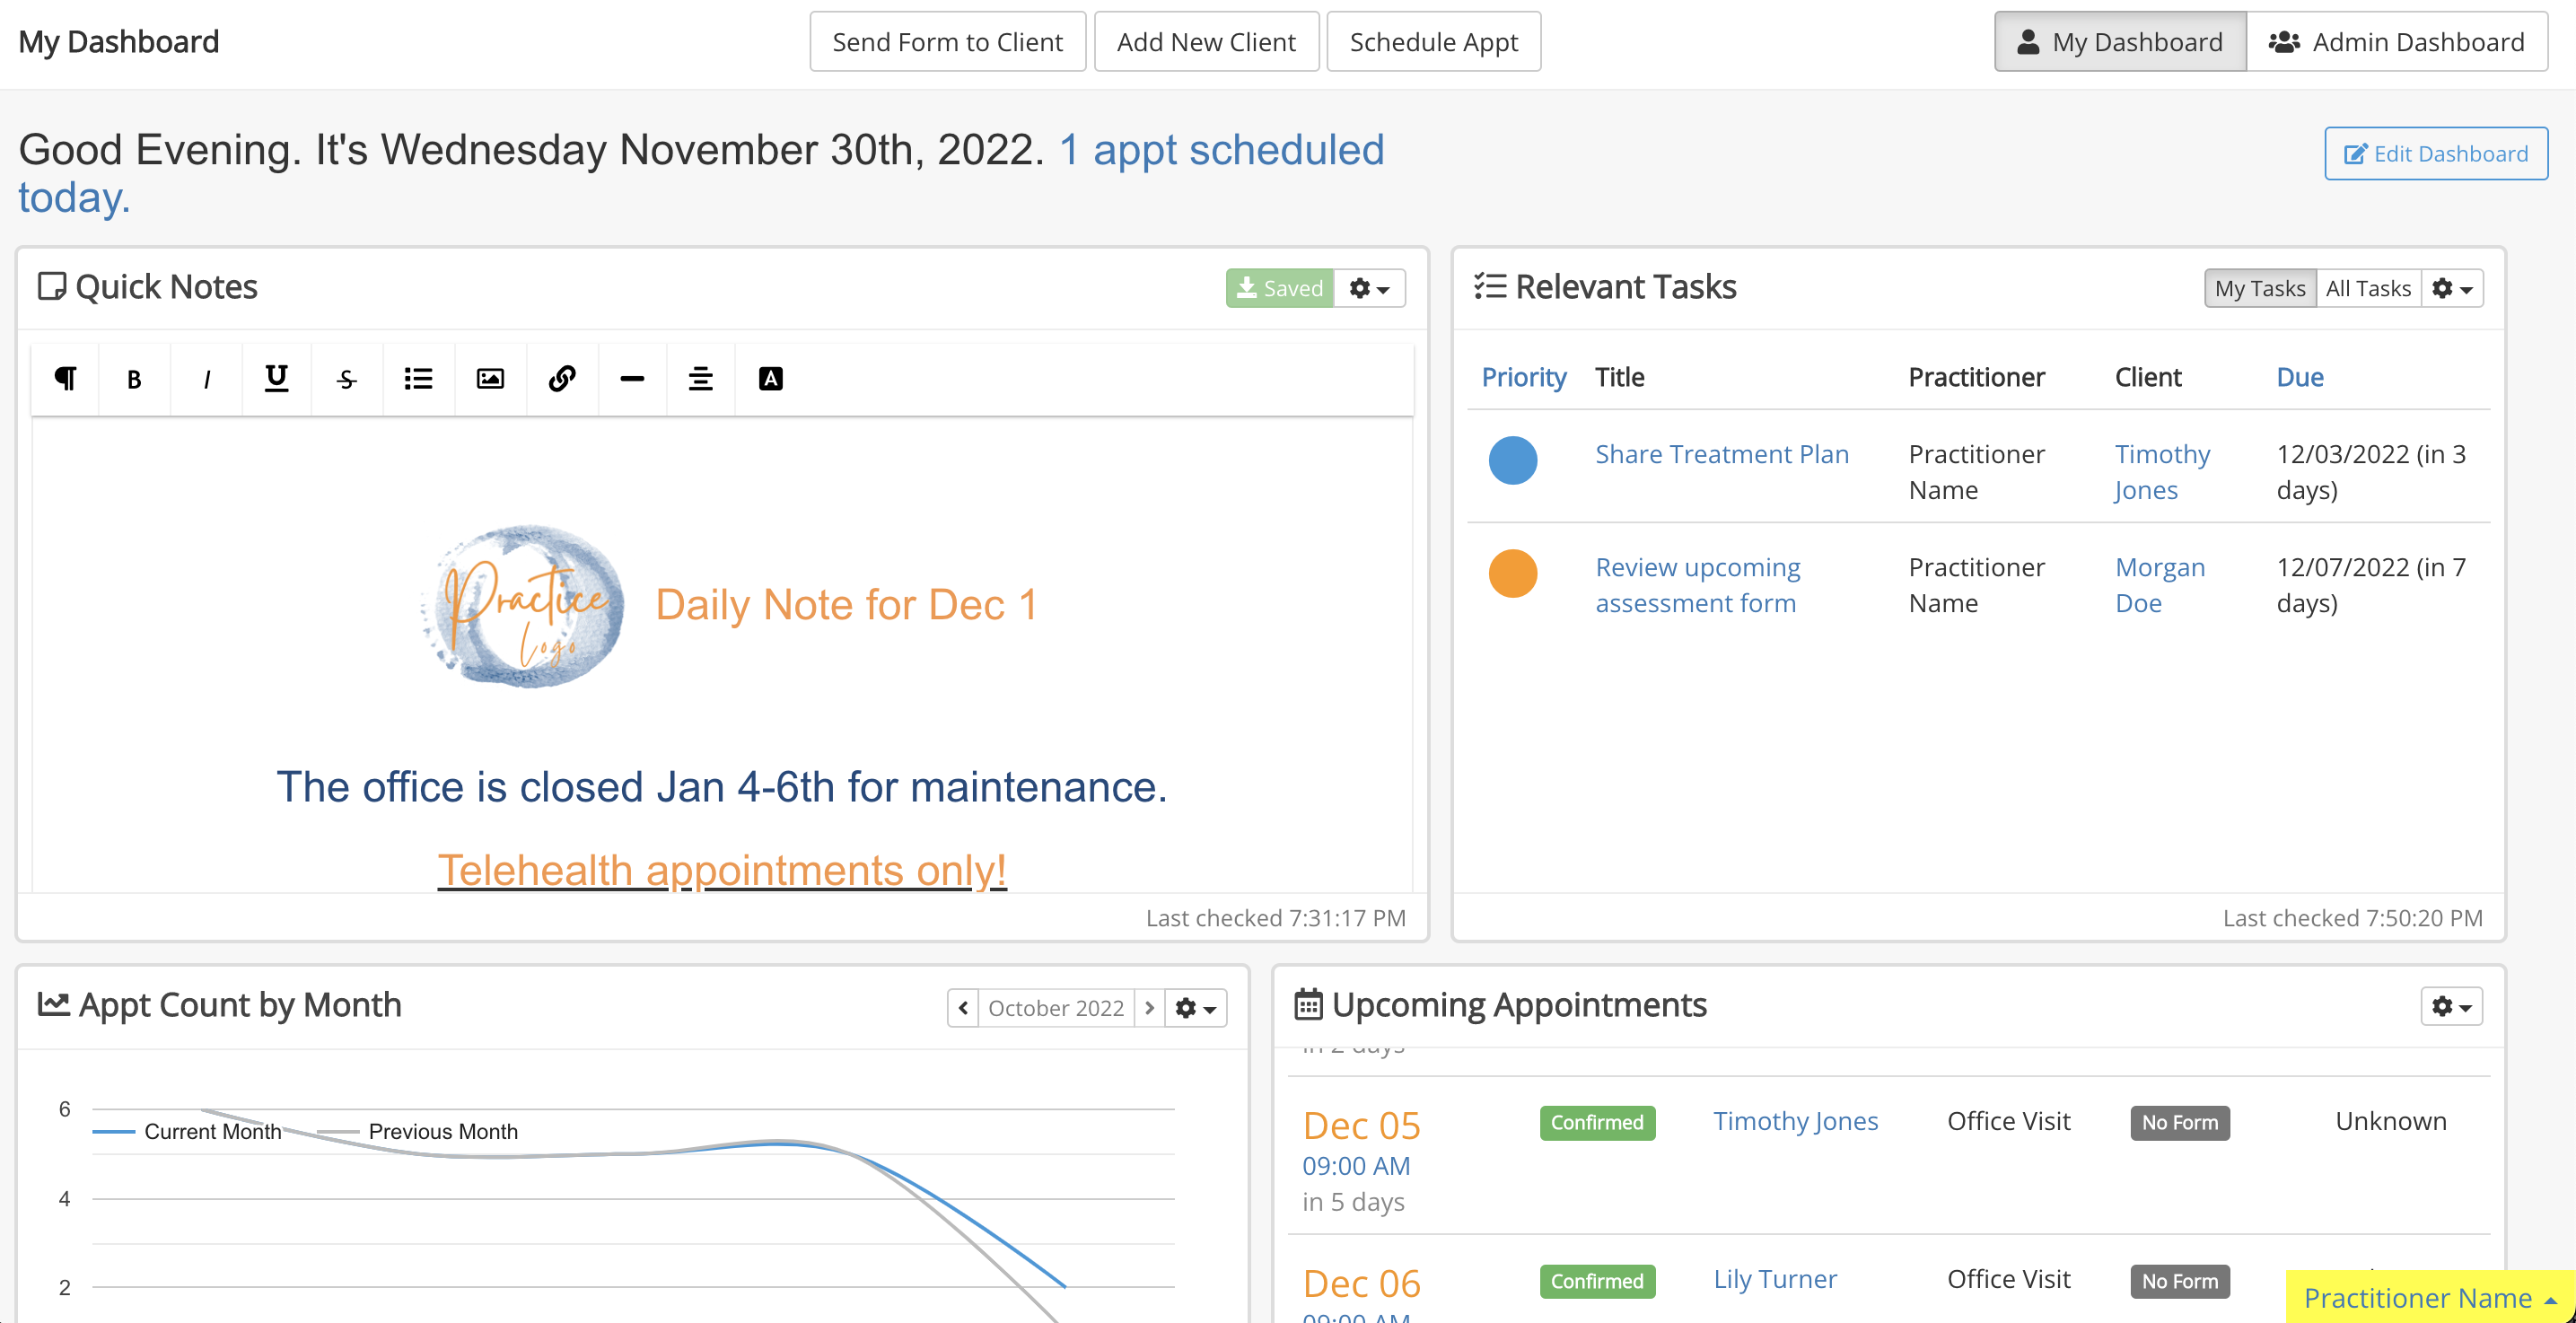Image resolution: width=2576 pixels, height=1323 pixels.
Task: Click the Schedule Appt button
Action: (x=1433, y=42)
